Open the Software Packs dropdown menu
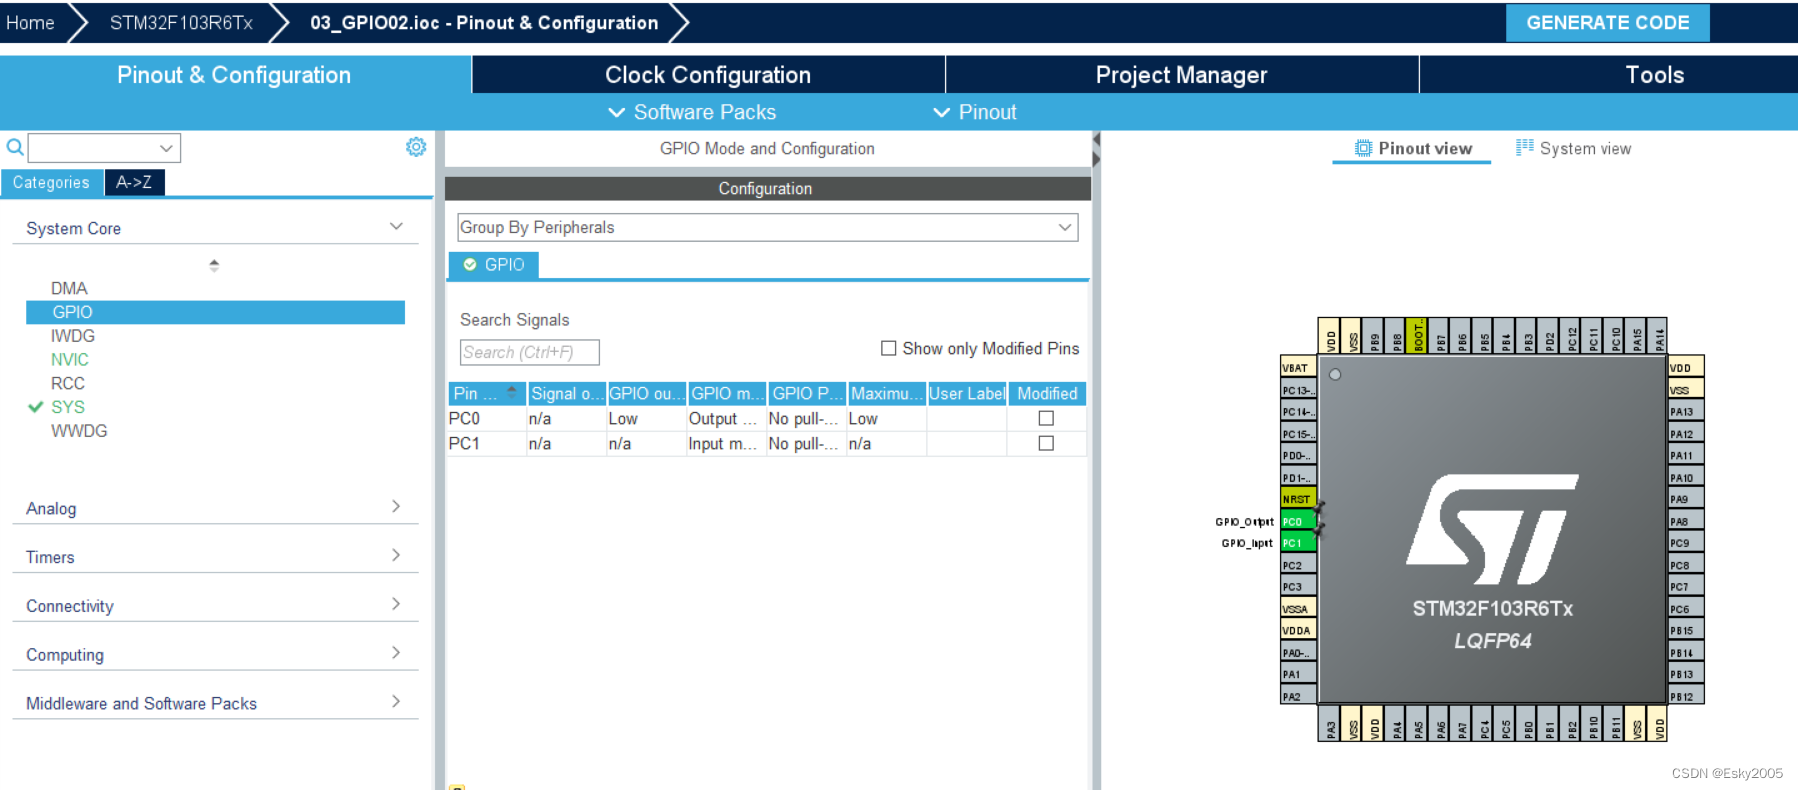1798x790 pixels. tap(692, 112)
